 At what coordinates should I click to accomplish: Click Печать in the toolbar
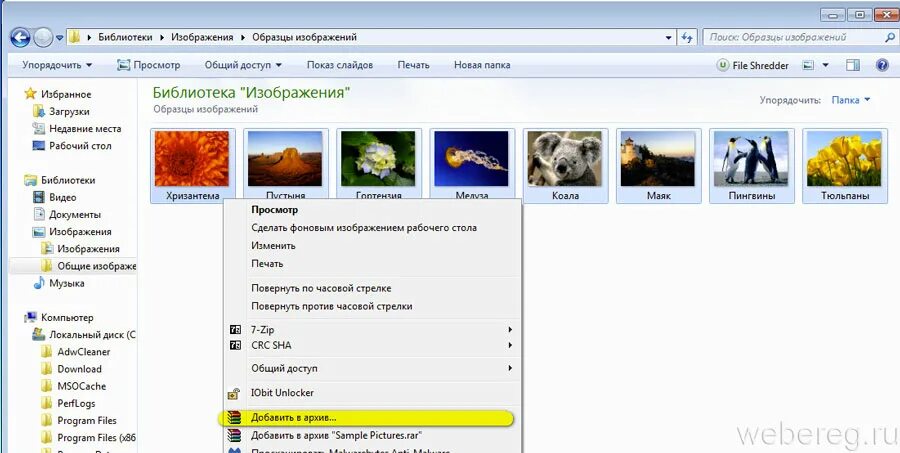[413, 65]
